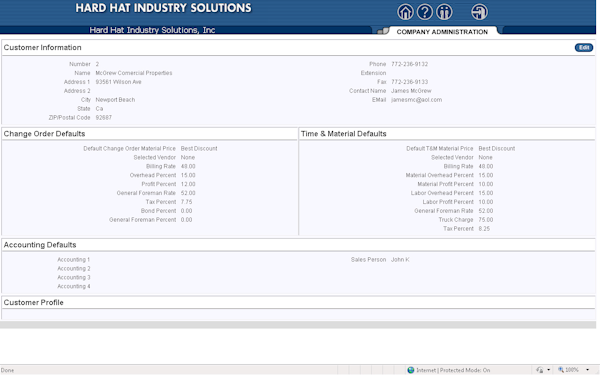Click Profit Percent value 12.00
Image resolution: width=600 pixels, height=375 pixels.
188,184
